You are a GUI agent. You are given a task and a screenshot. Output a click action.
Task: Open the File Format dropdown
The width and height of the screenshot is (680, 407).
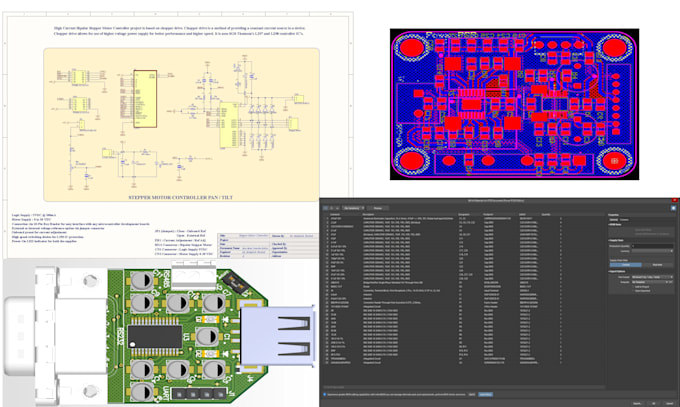point(652,277)
